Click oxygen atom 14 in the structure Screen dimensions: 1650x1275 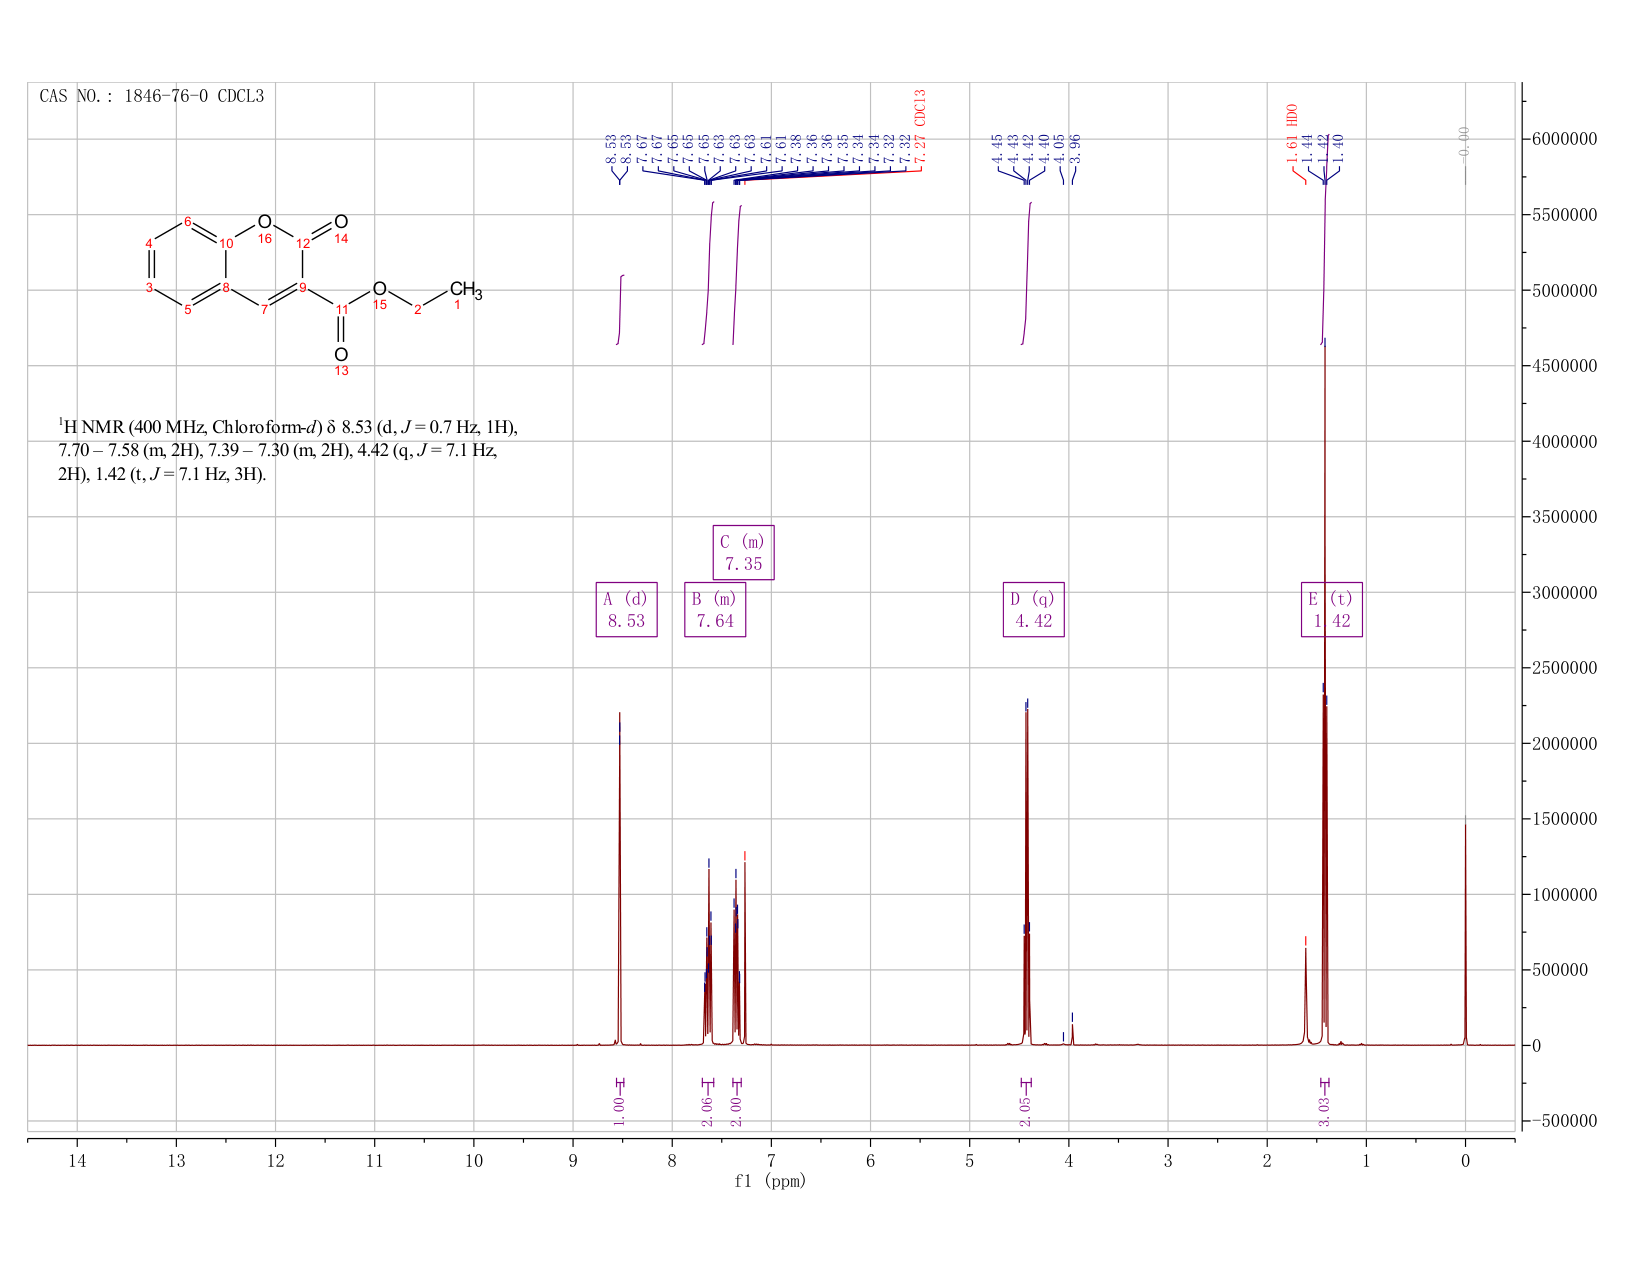(341, 222)
